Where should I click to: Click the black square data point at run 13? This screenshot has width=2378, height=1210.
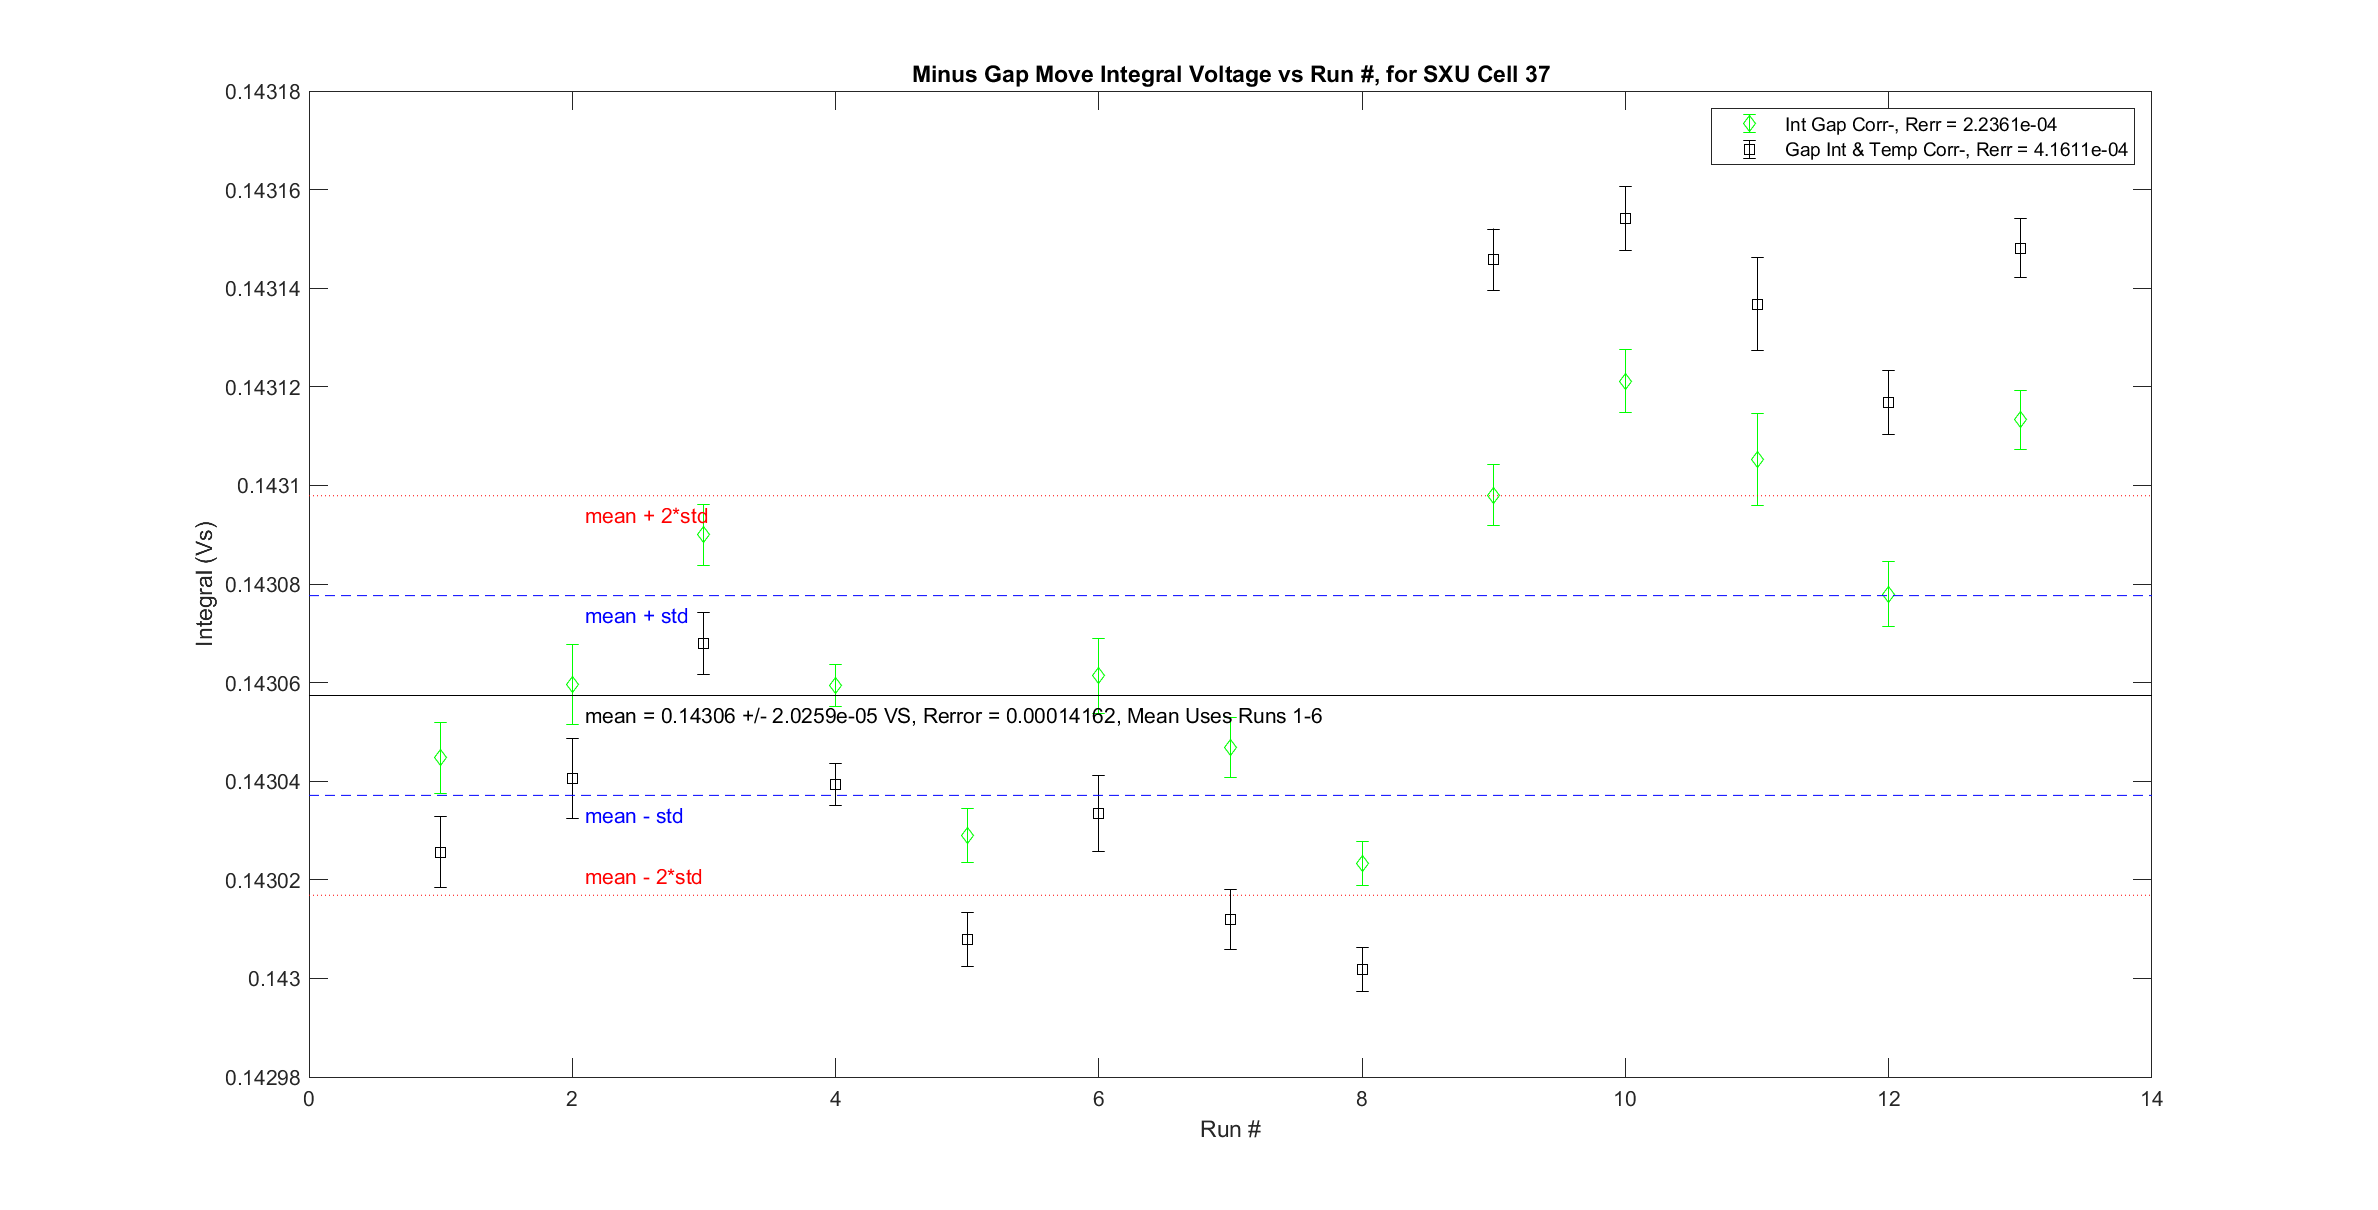pos(2020,248)
